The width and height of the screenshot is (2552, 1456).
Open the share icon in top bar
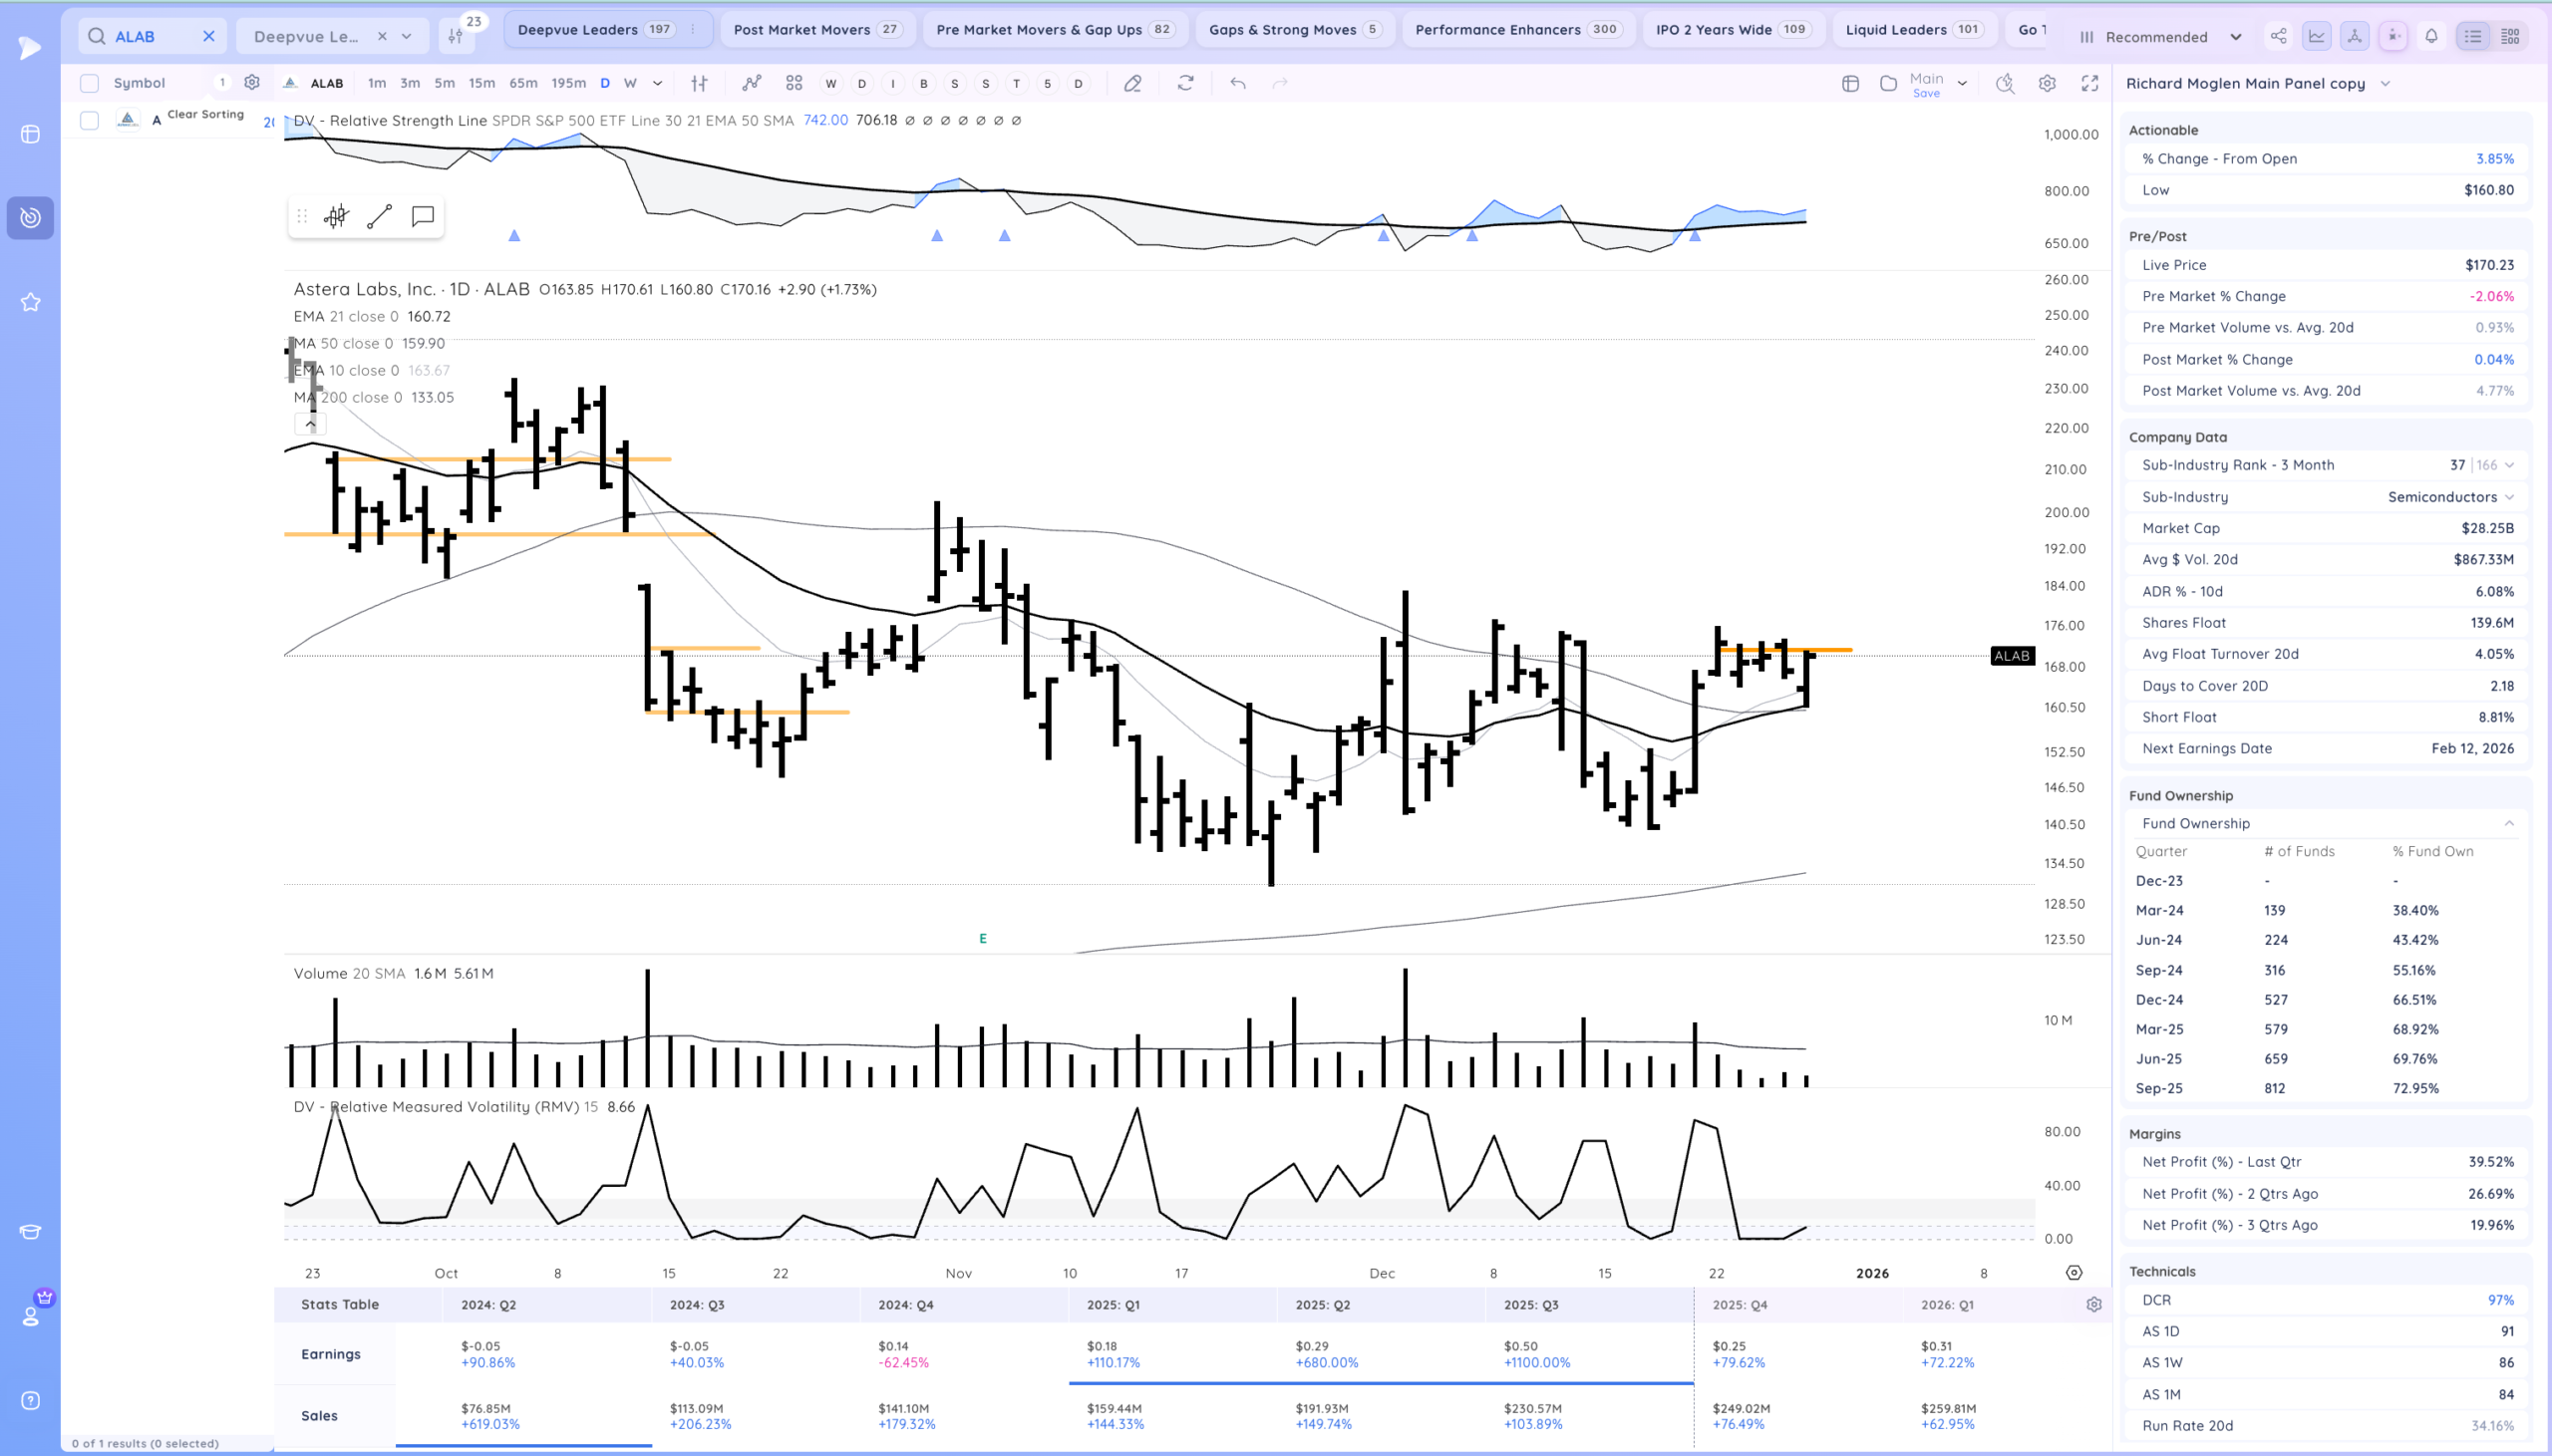click(2278, 36)
